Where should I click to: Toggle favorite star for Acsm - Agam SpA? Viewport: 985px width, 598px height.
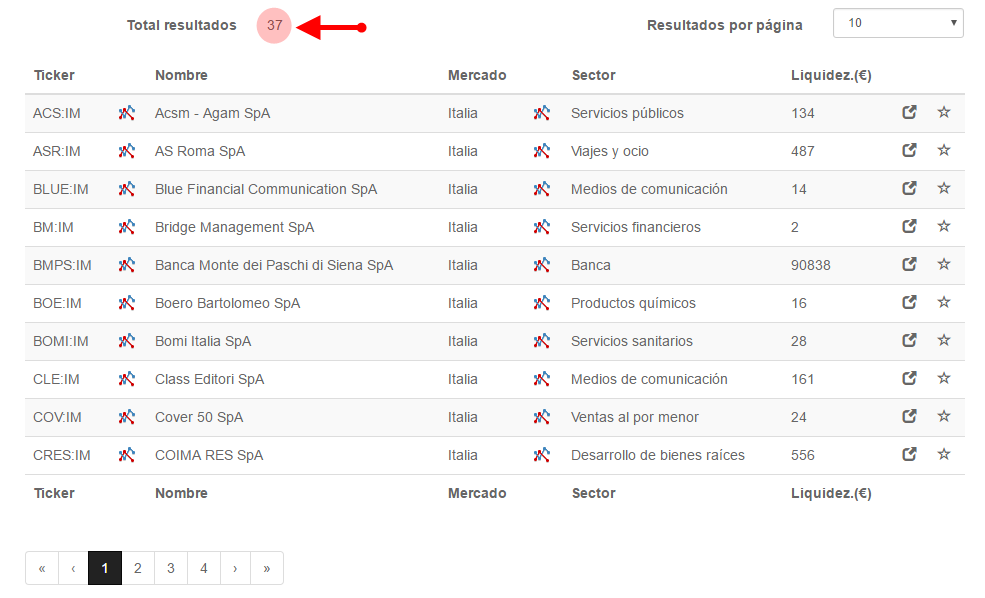944,112
